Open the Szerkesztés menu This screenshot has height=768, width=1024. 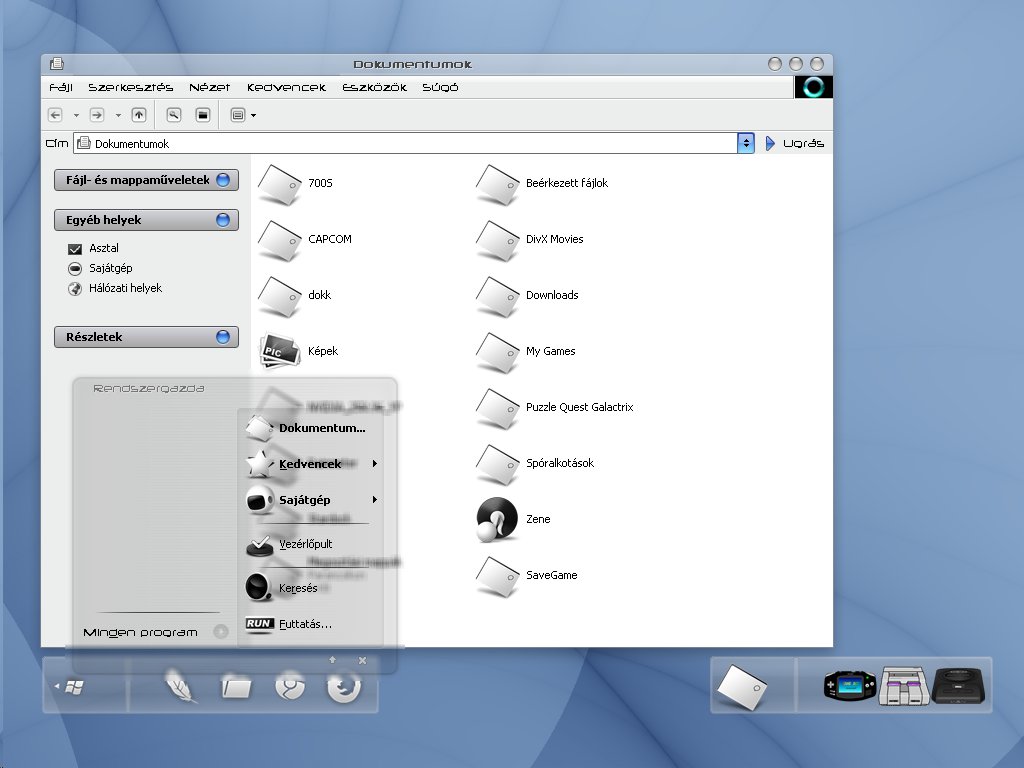[131, 88]
